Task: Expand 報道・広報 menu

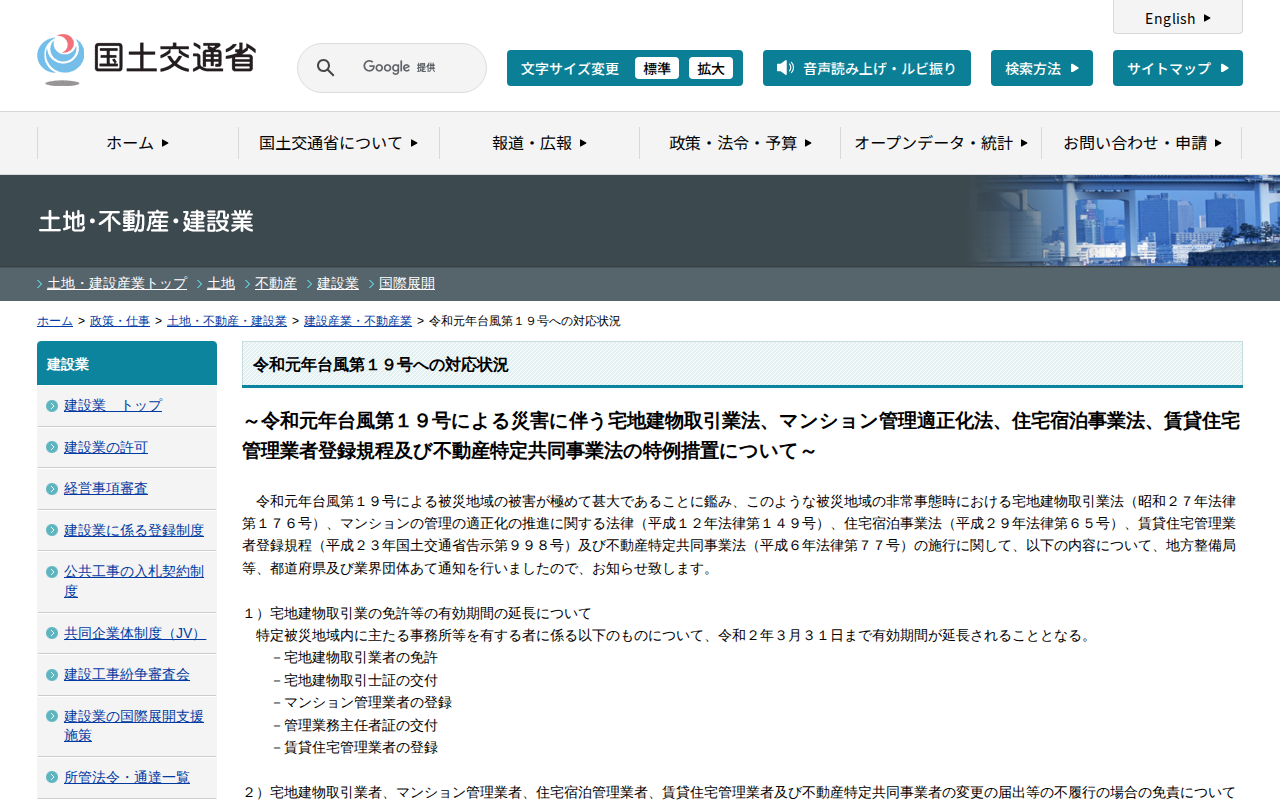Action: 540,143
